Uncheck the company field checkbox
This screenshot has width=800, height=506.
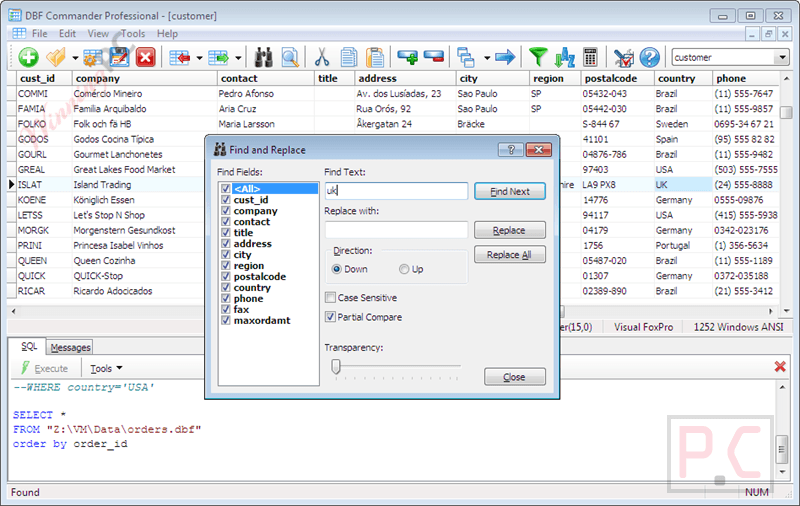(x=226, y=211)
